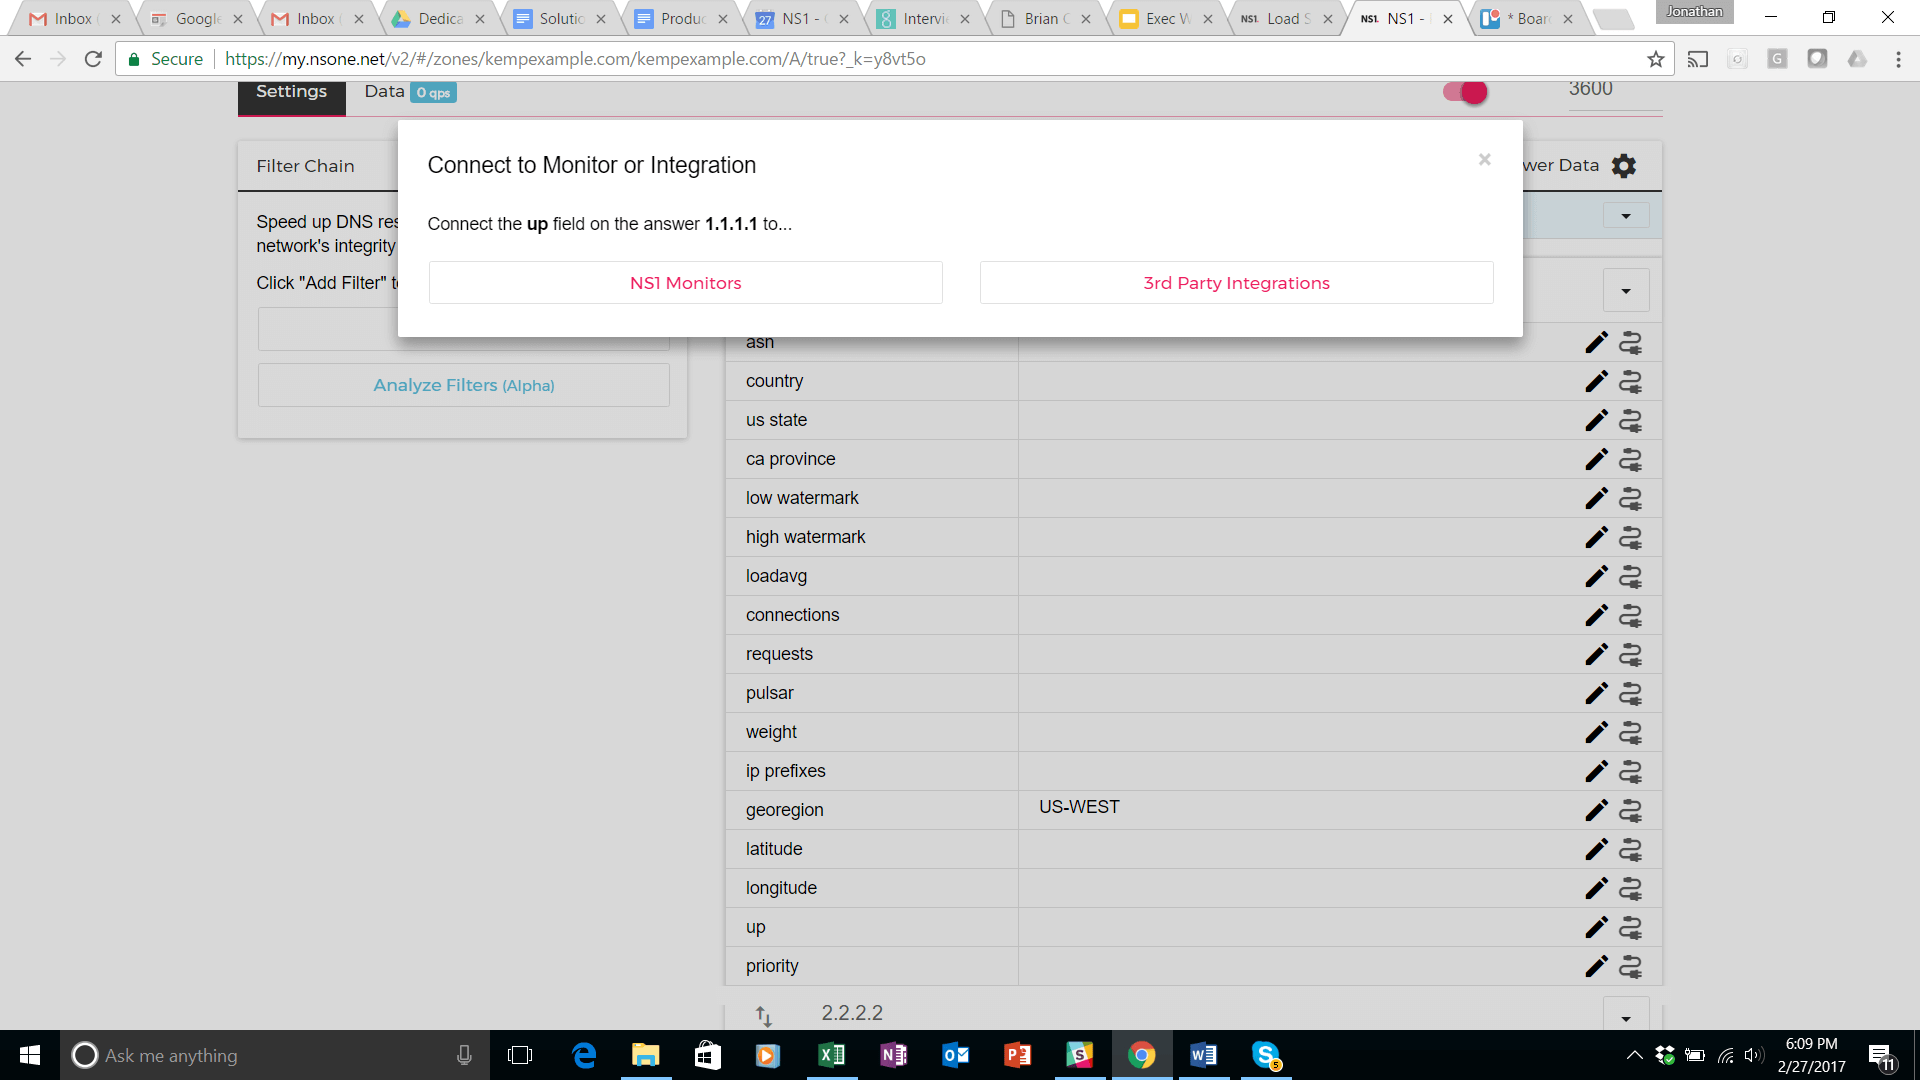Click the connect feed icon for up
The image size is (1920, 1080).
point(1630,927)
